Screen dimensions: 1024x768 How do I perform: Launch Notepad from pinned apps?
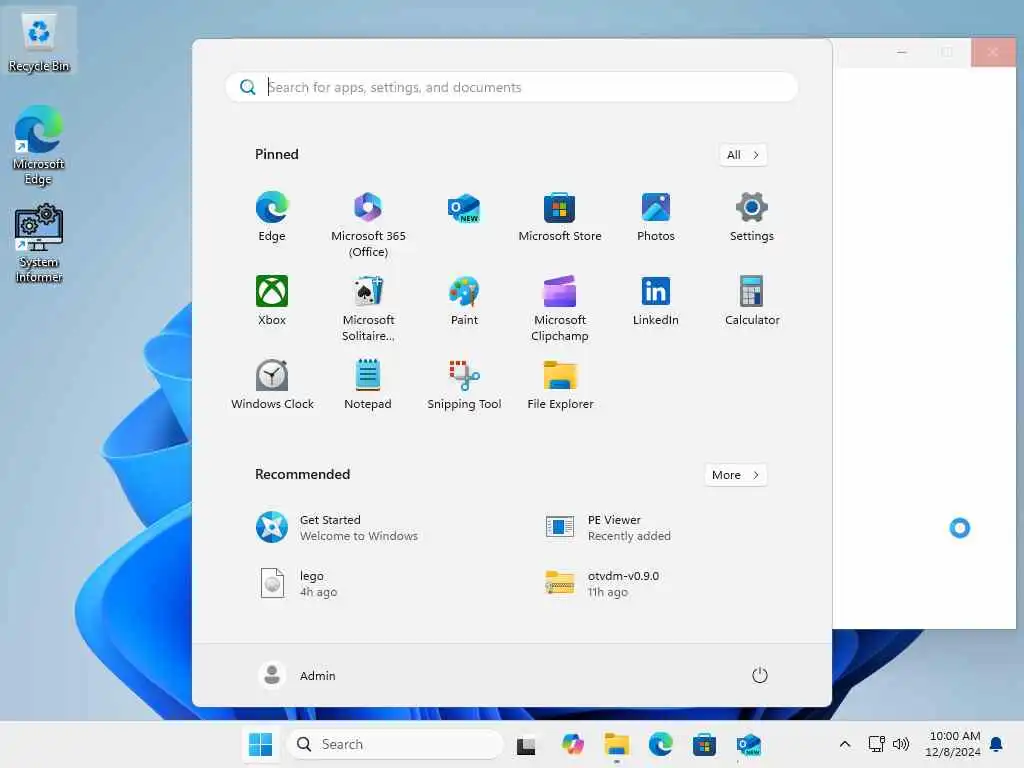pos(368,385)
